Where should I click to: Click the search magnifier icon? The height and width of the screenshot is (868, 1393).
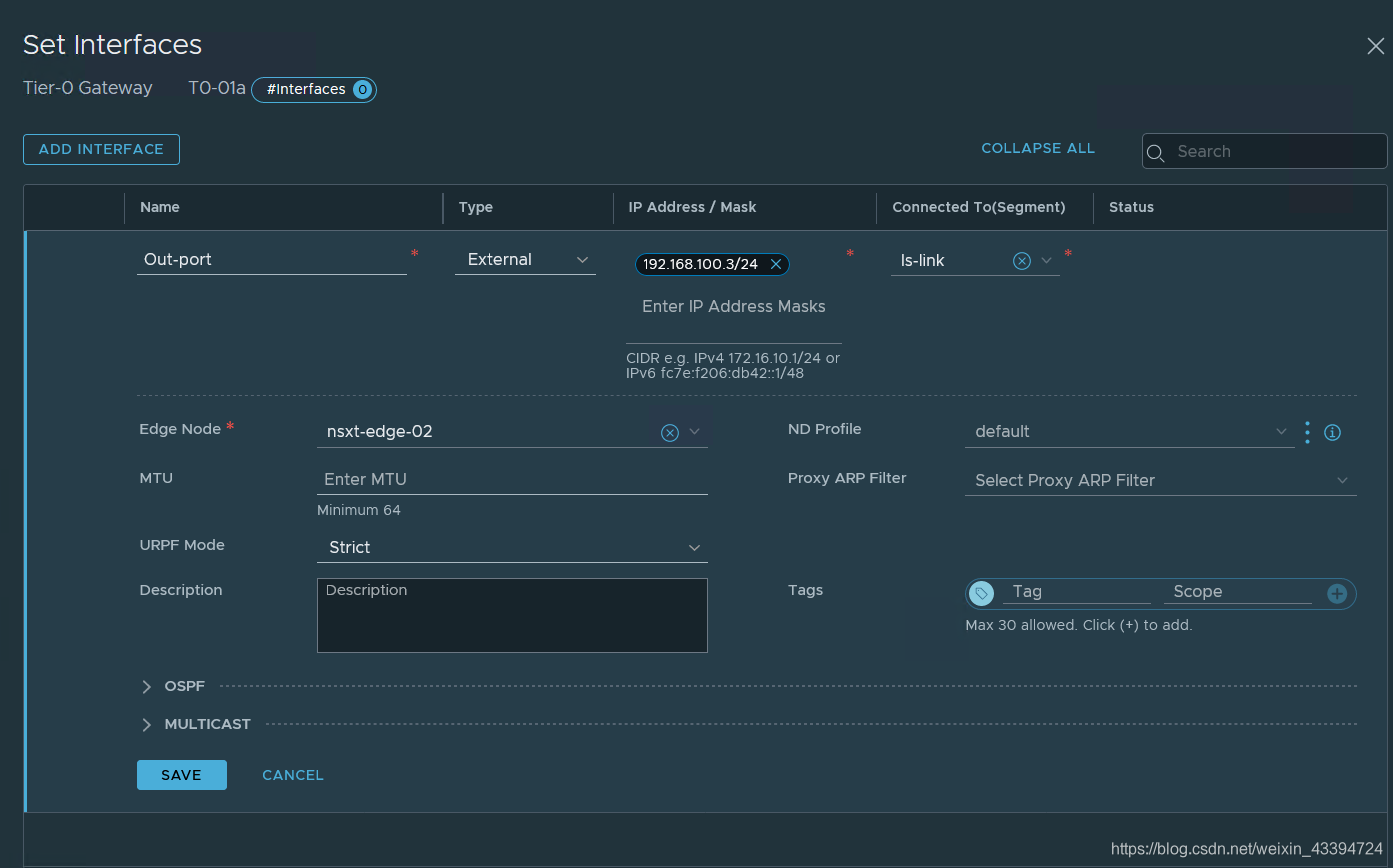(1156, 153)
